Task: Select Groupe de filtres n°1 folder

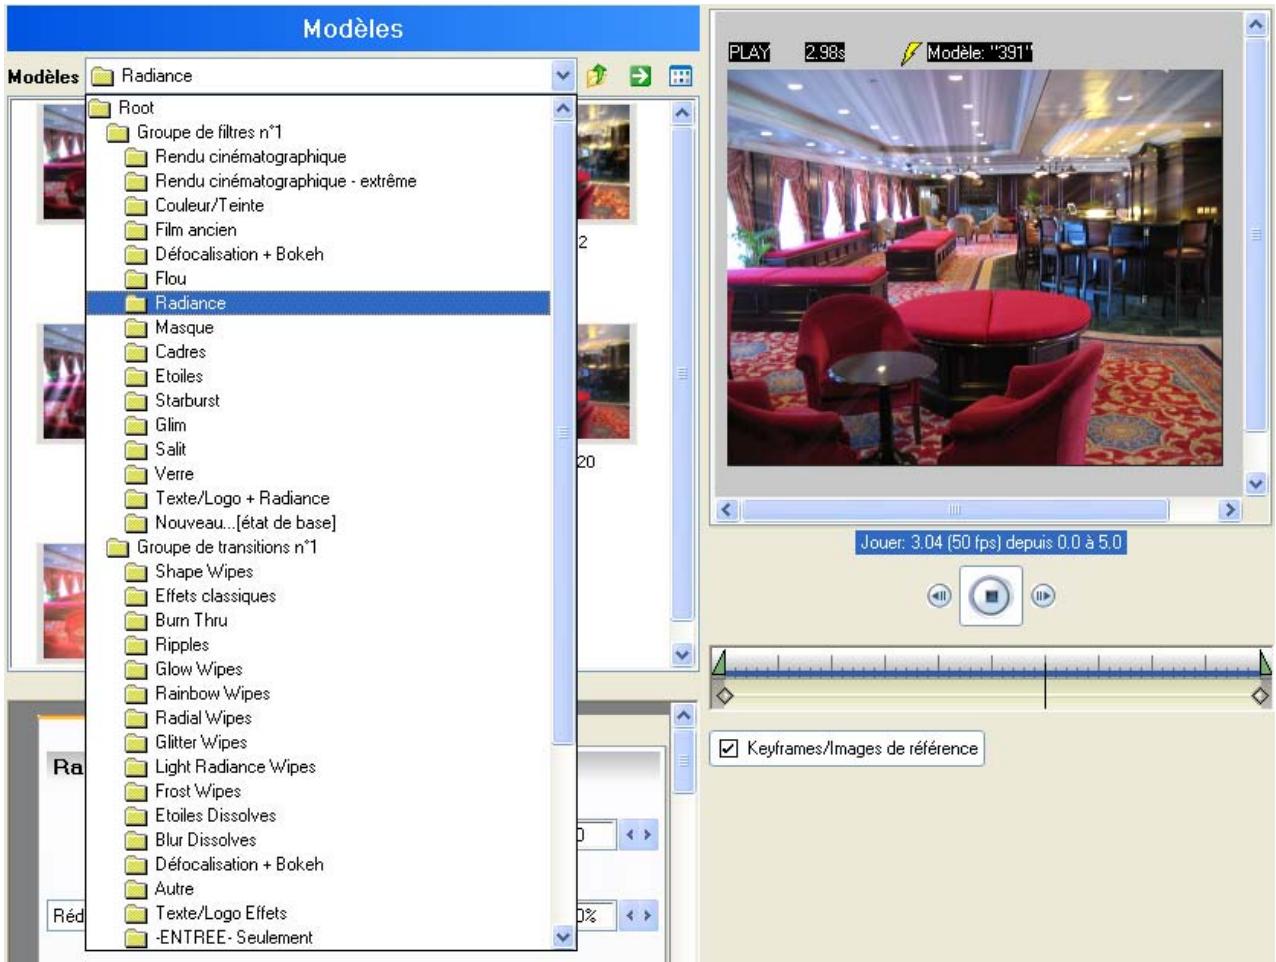Action: pos(195,132)
